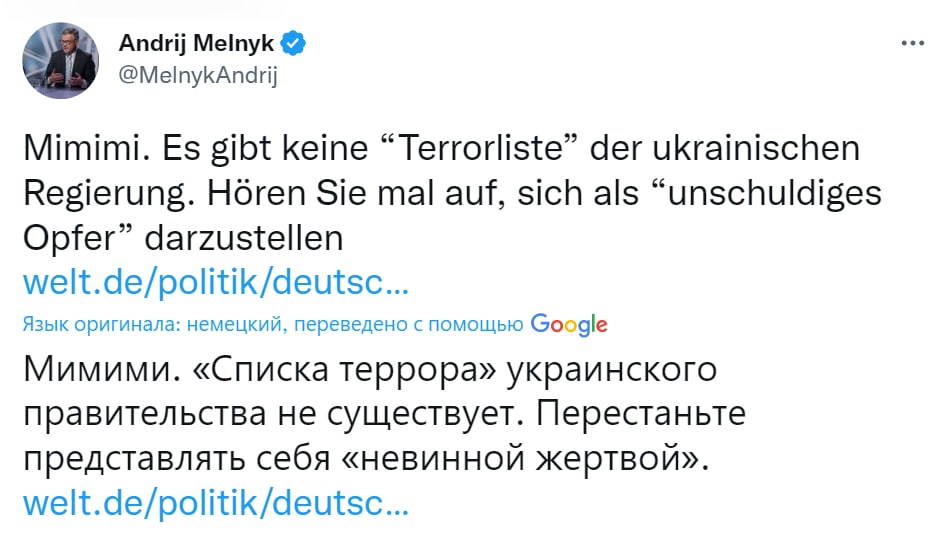Click Andrij Melnyk's profile avatar photo
Screen dimensions: 936x539
(61, 60)
